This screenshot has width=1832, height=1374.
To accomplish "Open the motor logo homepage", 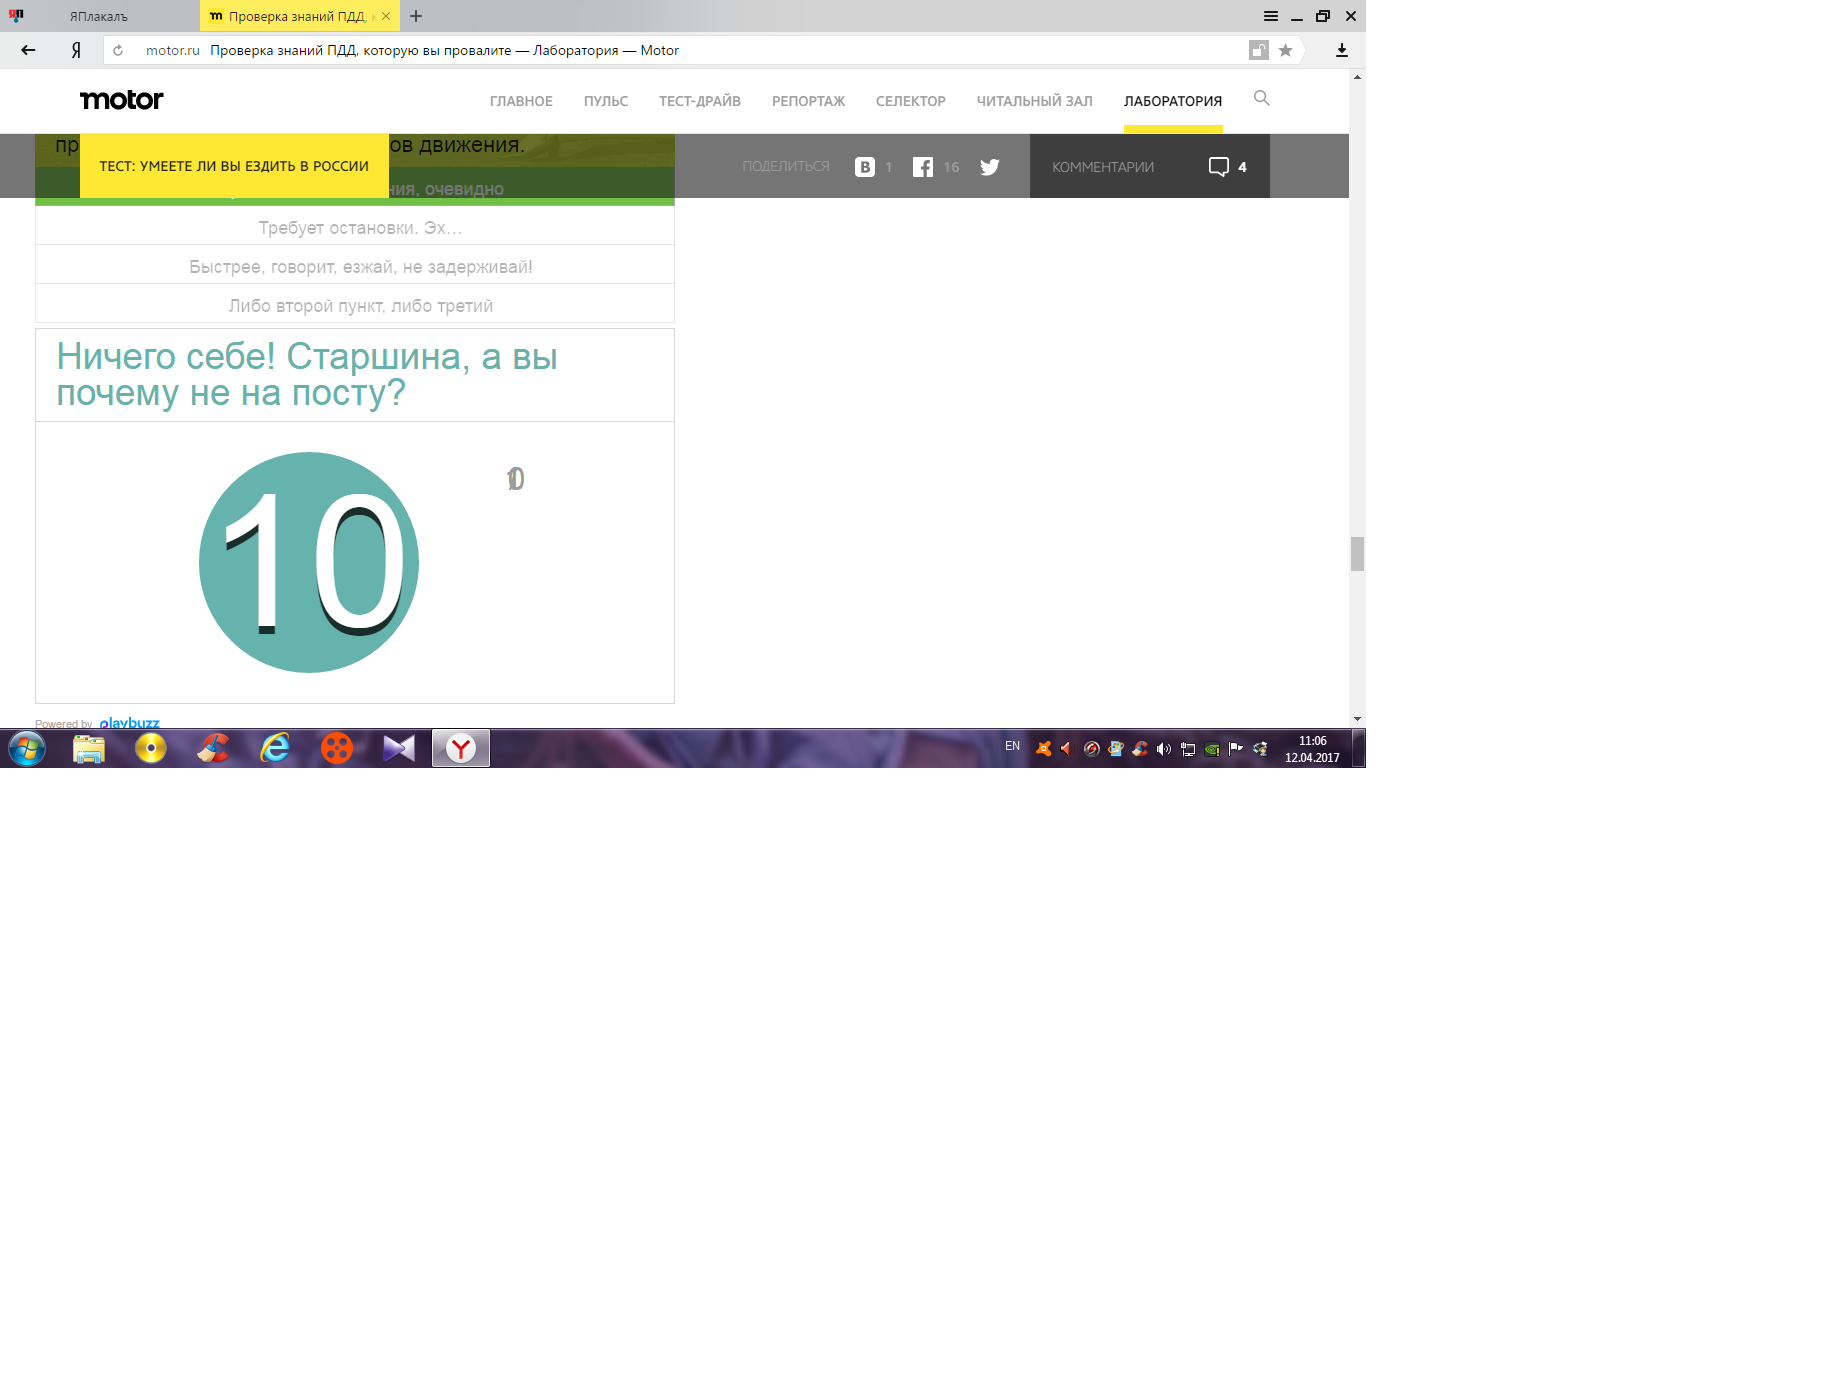I will click(122, 100).
